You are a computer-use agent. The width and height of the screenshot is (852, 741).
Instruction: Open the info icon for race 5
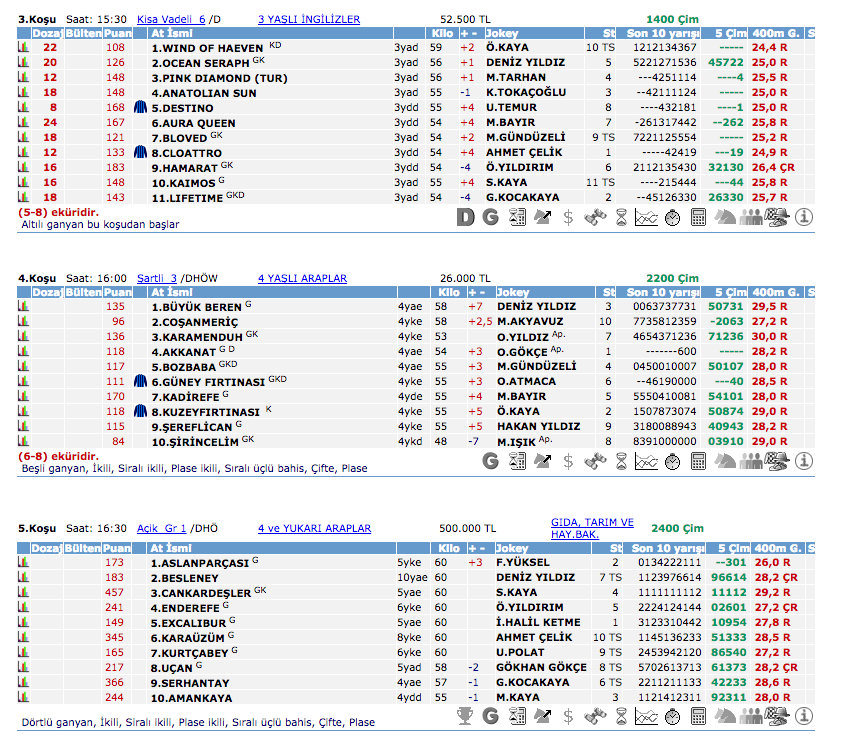pos(804,715)
